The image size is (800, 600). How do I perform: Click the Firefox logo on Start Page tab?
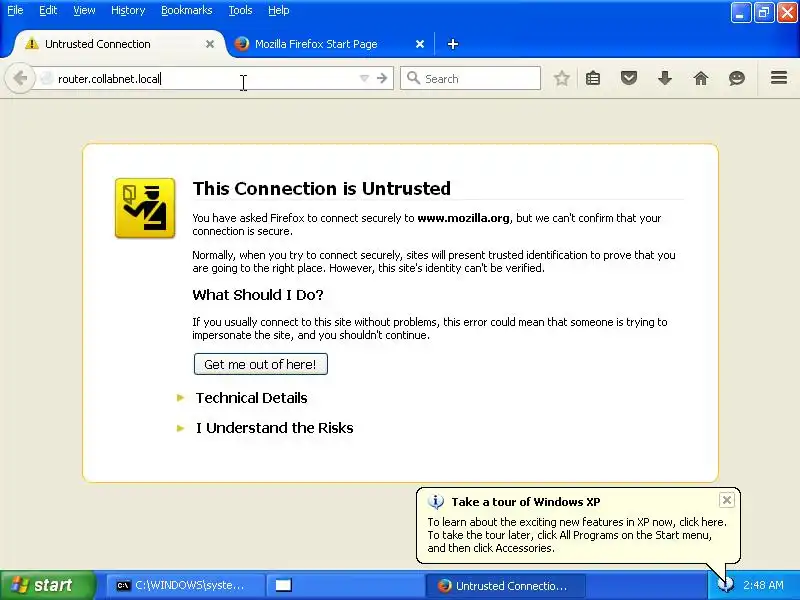click(x=242, y=44)
